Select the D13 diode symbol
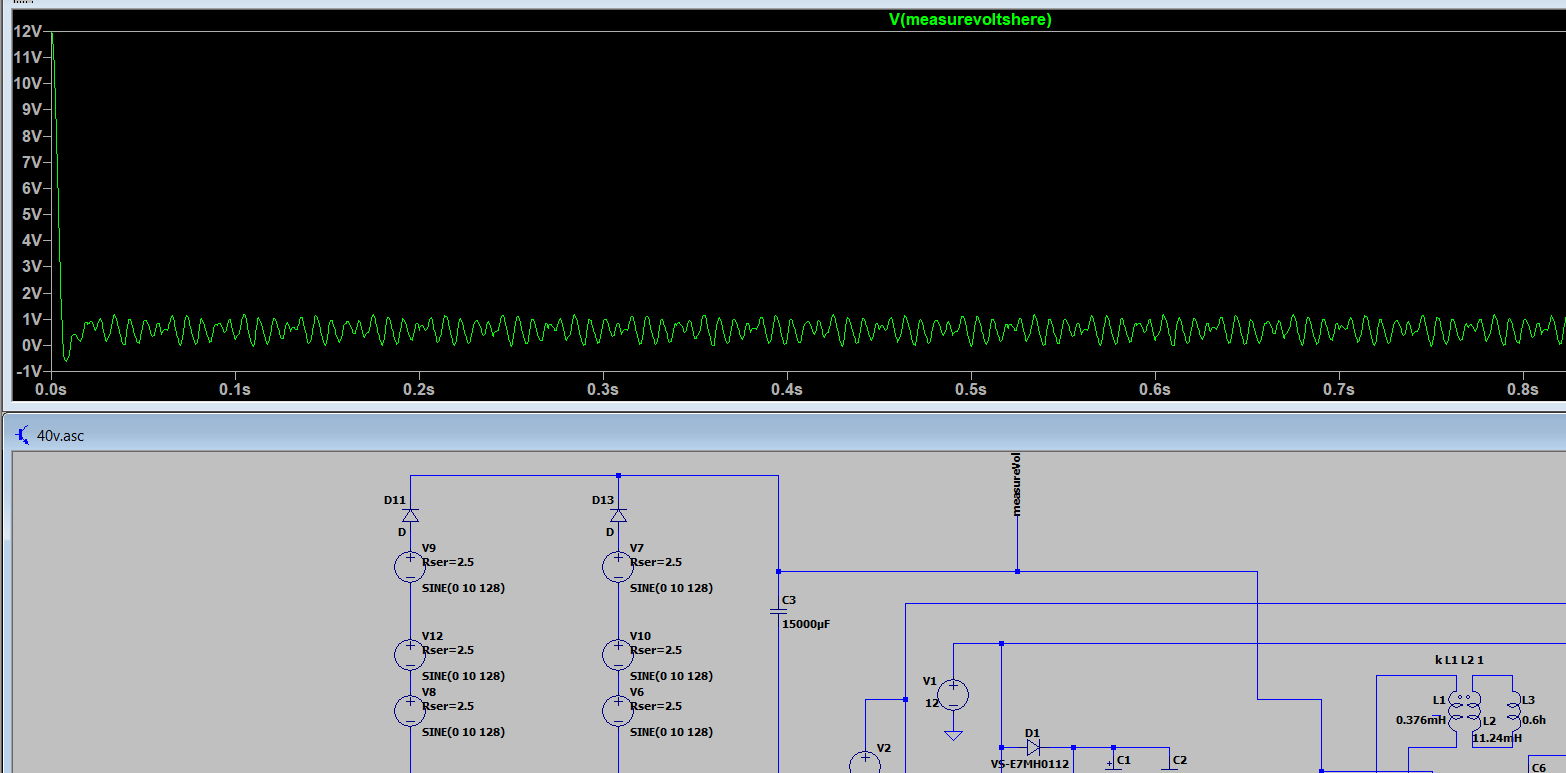The height and width of the screenshot is (773, 1566). click(x=618, y=515)
